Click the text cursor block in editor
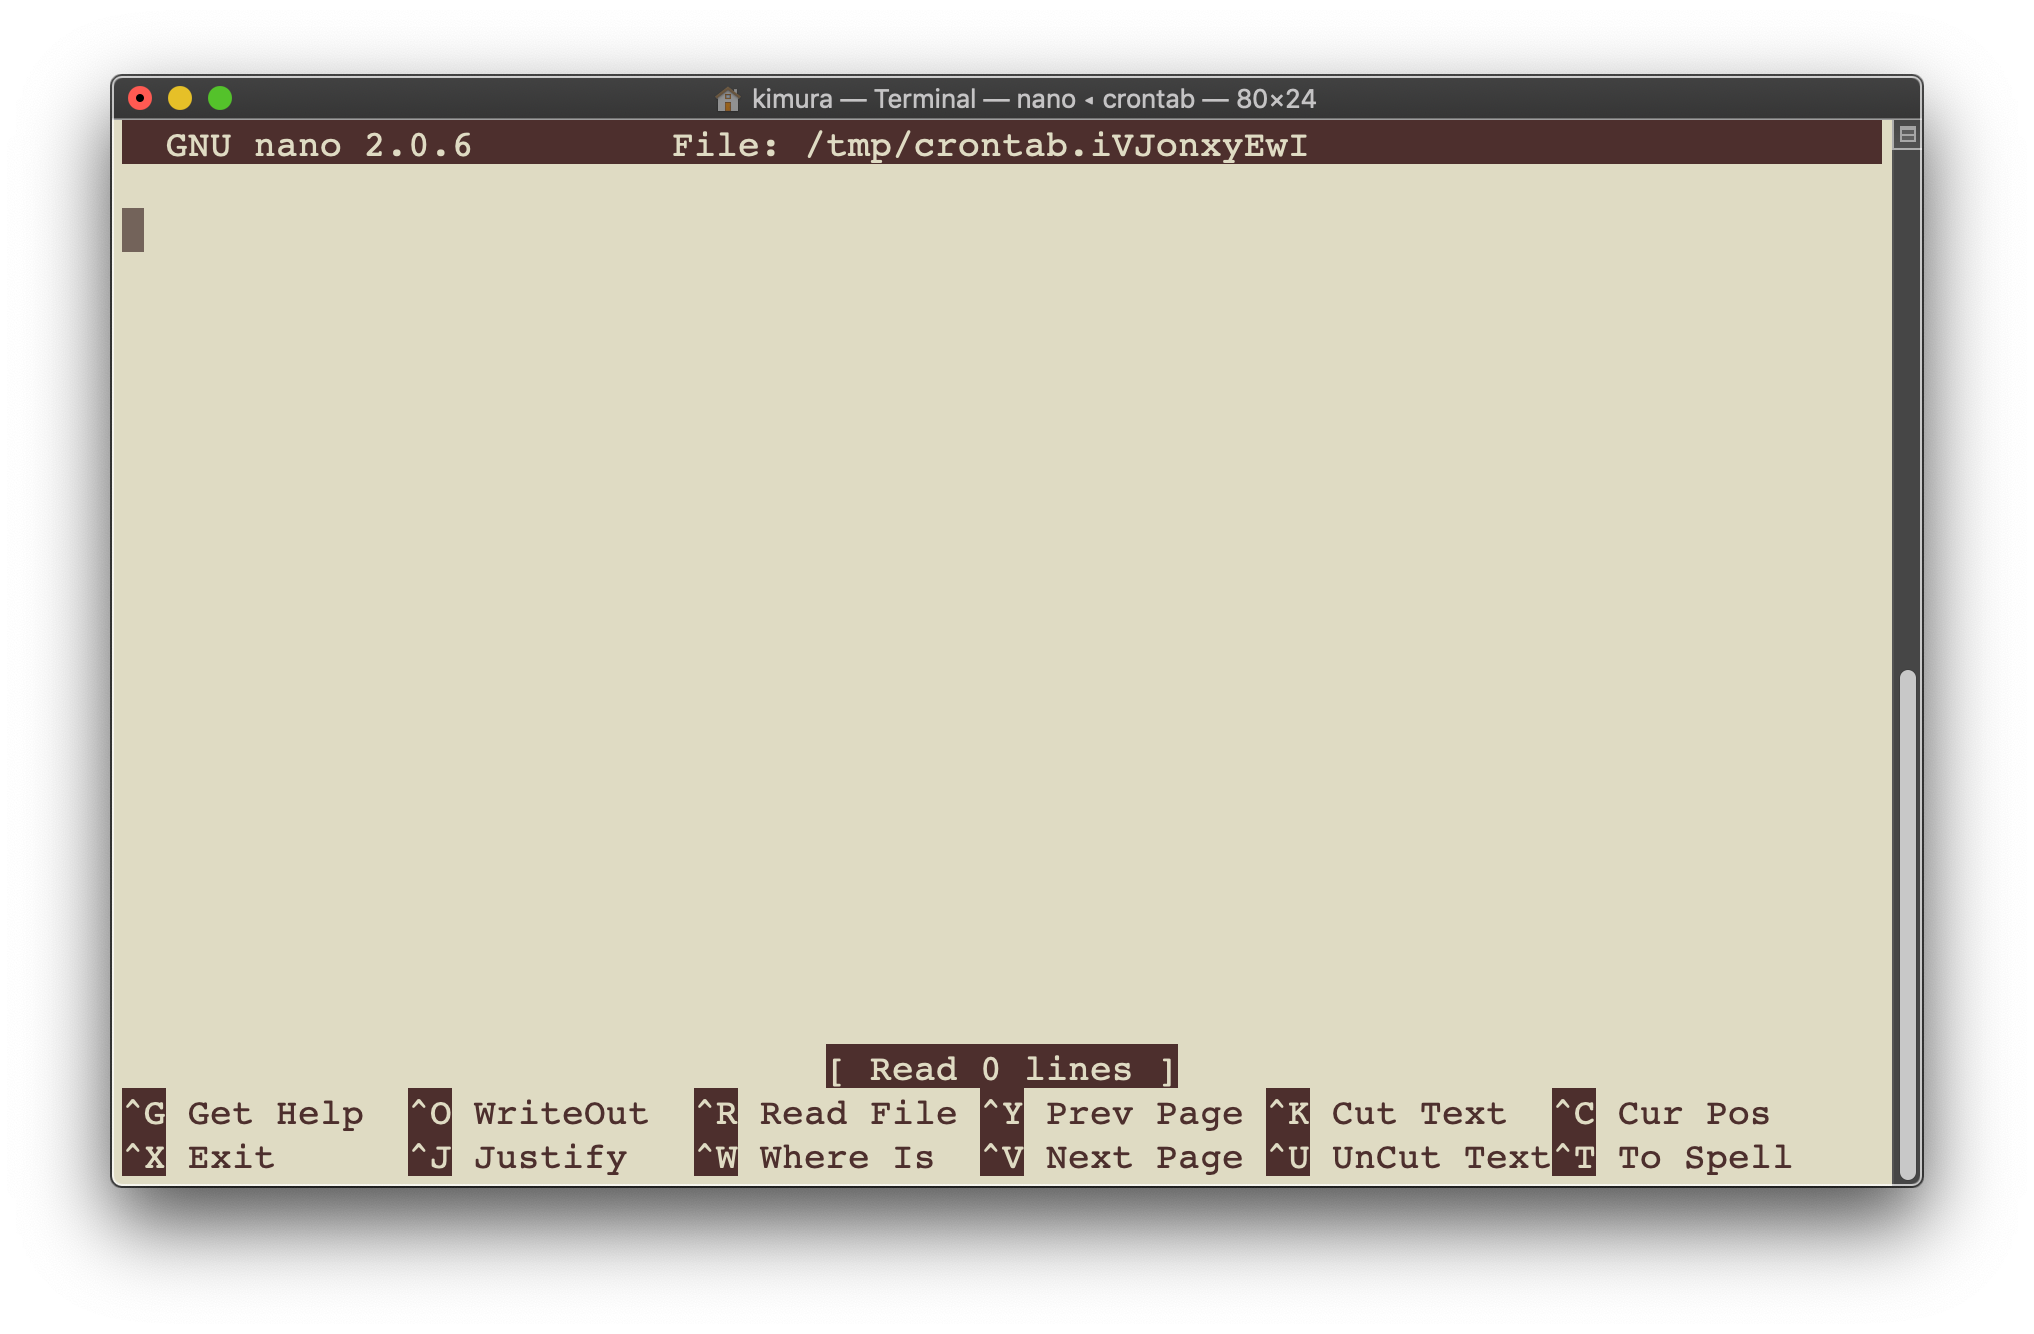The height and width of the screenshot is (1334, 2034). (133, 230)
